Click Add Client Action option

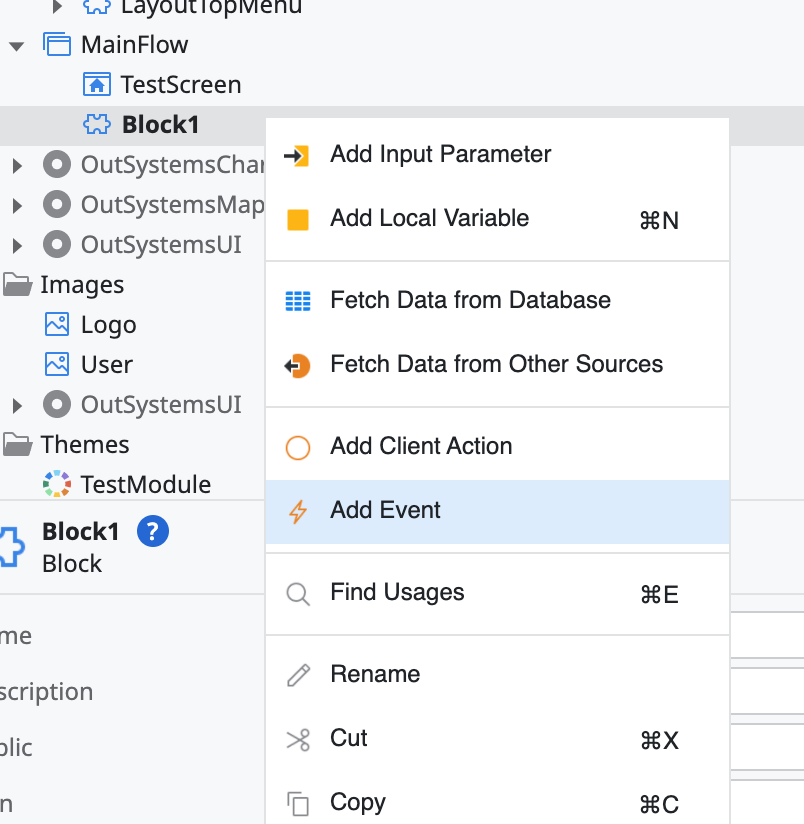421,446
